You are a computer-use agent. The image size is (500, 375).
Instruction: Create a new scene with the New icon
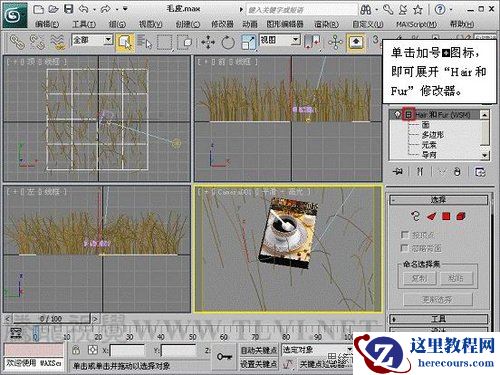(39, 9)
